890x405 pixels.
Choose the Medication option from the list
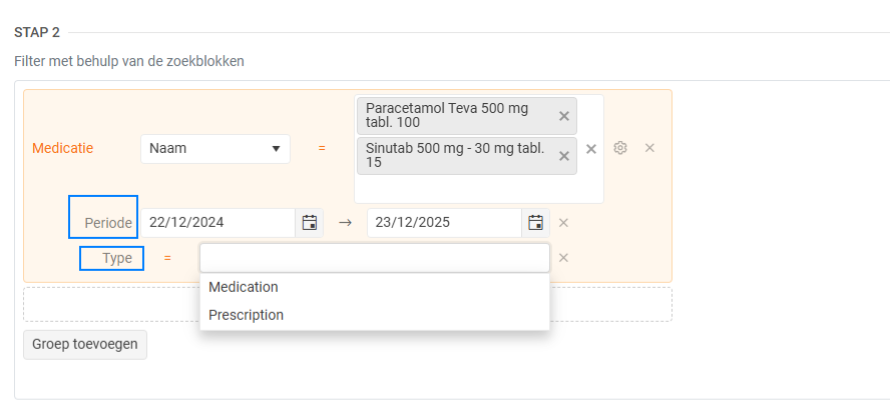[x=244, y=287]
